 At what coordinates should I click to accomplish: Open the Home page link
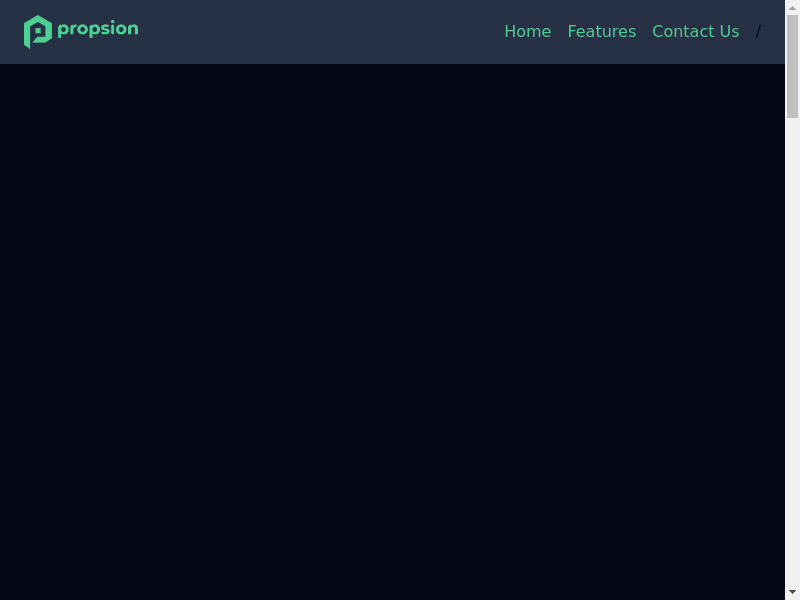527,32
